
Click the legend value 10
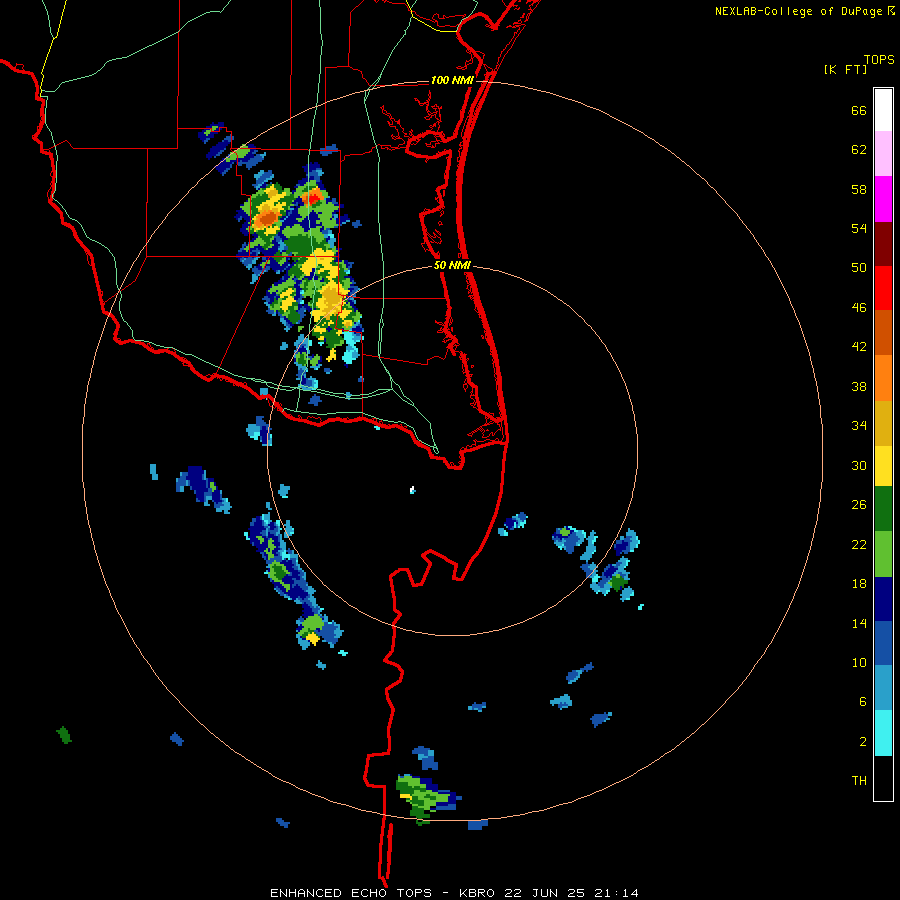click(859, 663)
